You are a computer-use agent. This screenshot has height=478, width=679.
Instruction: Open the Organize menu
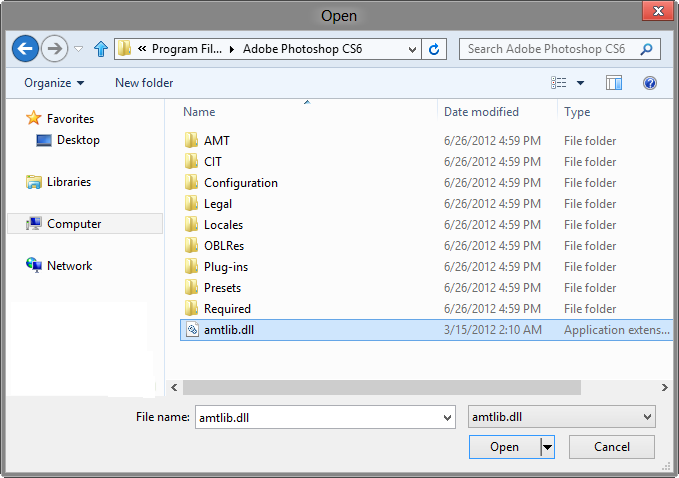point(54,83)
